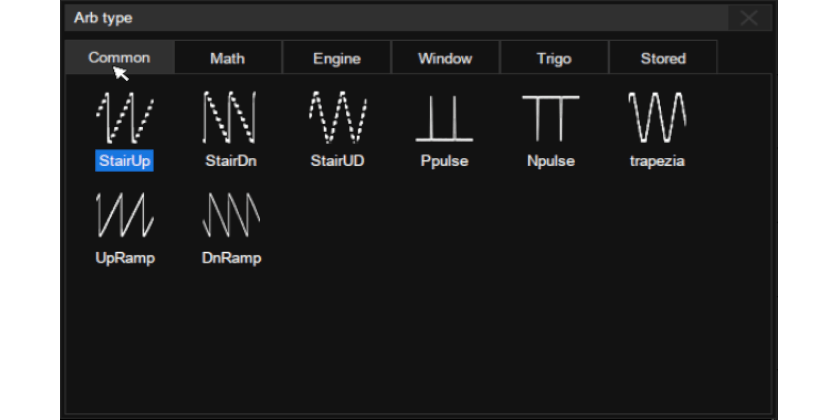Switch to the Common tab

(119, 58)
